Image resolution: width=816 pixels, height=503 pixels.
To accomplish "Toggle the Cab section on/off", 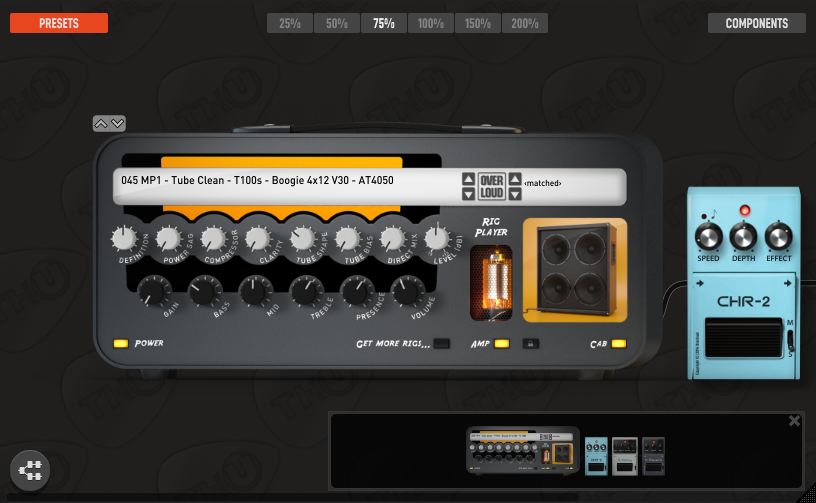I will point(619,343).
